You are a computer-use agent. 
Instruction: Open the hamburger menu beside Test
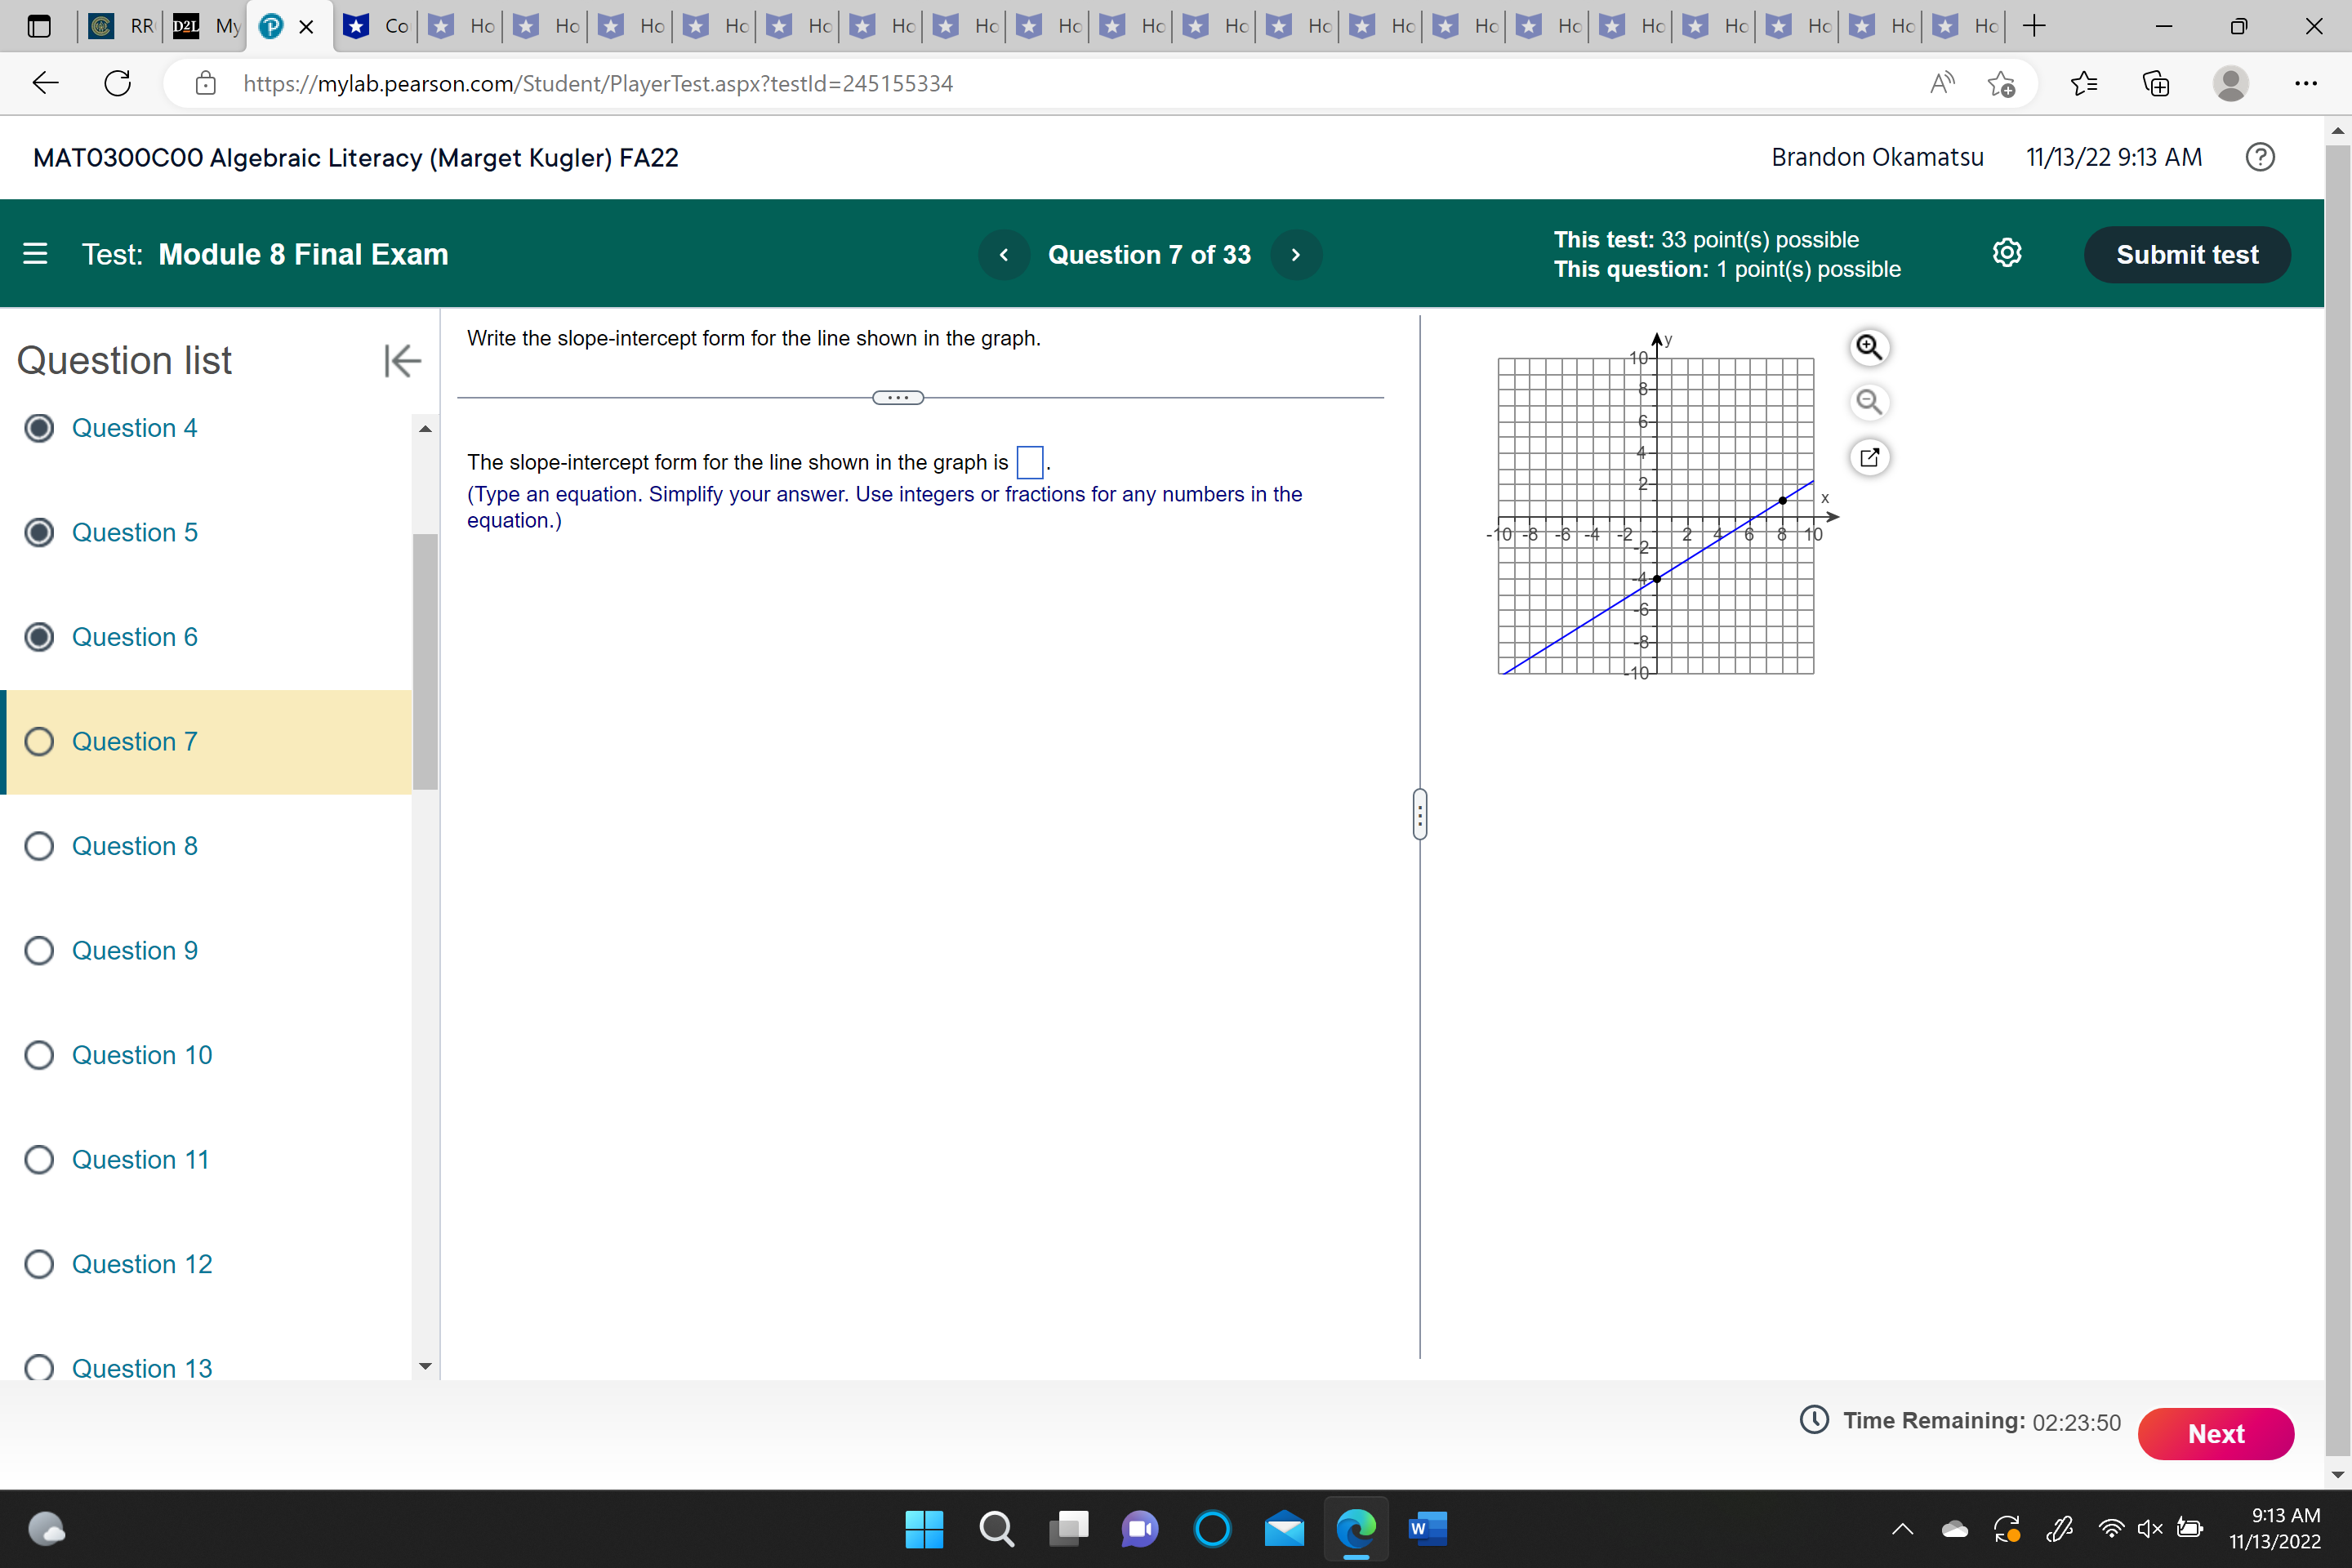click(x=35, y=254)
